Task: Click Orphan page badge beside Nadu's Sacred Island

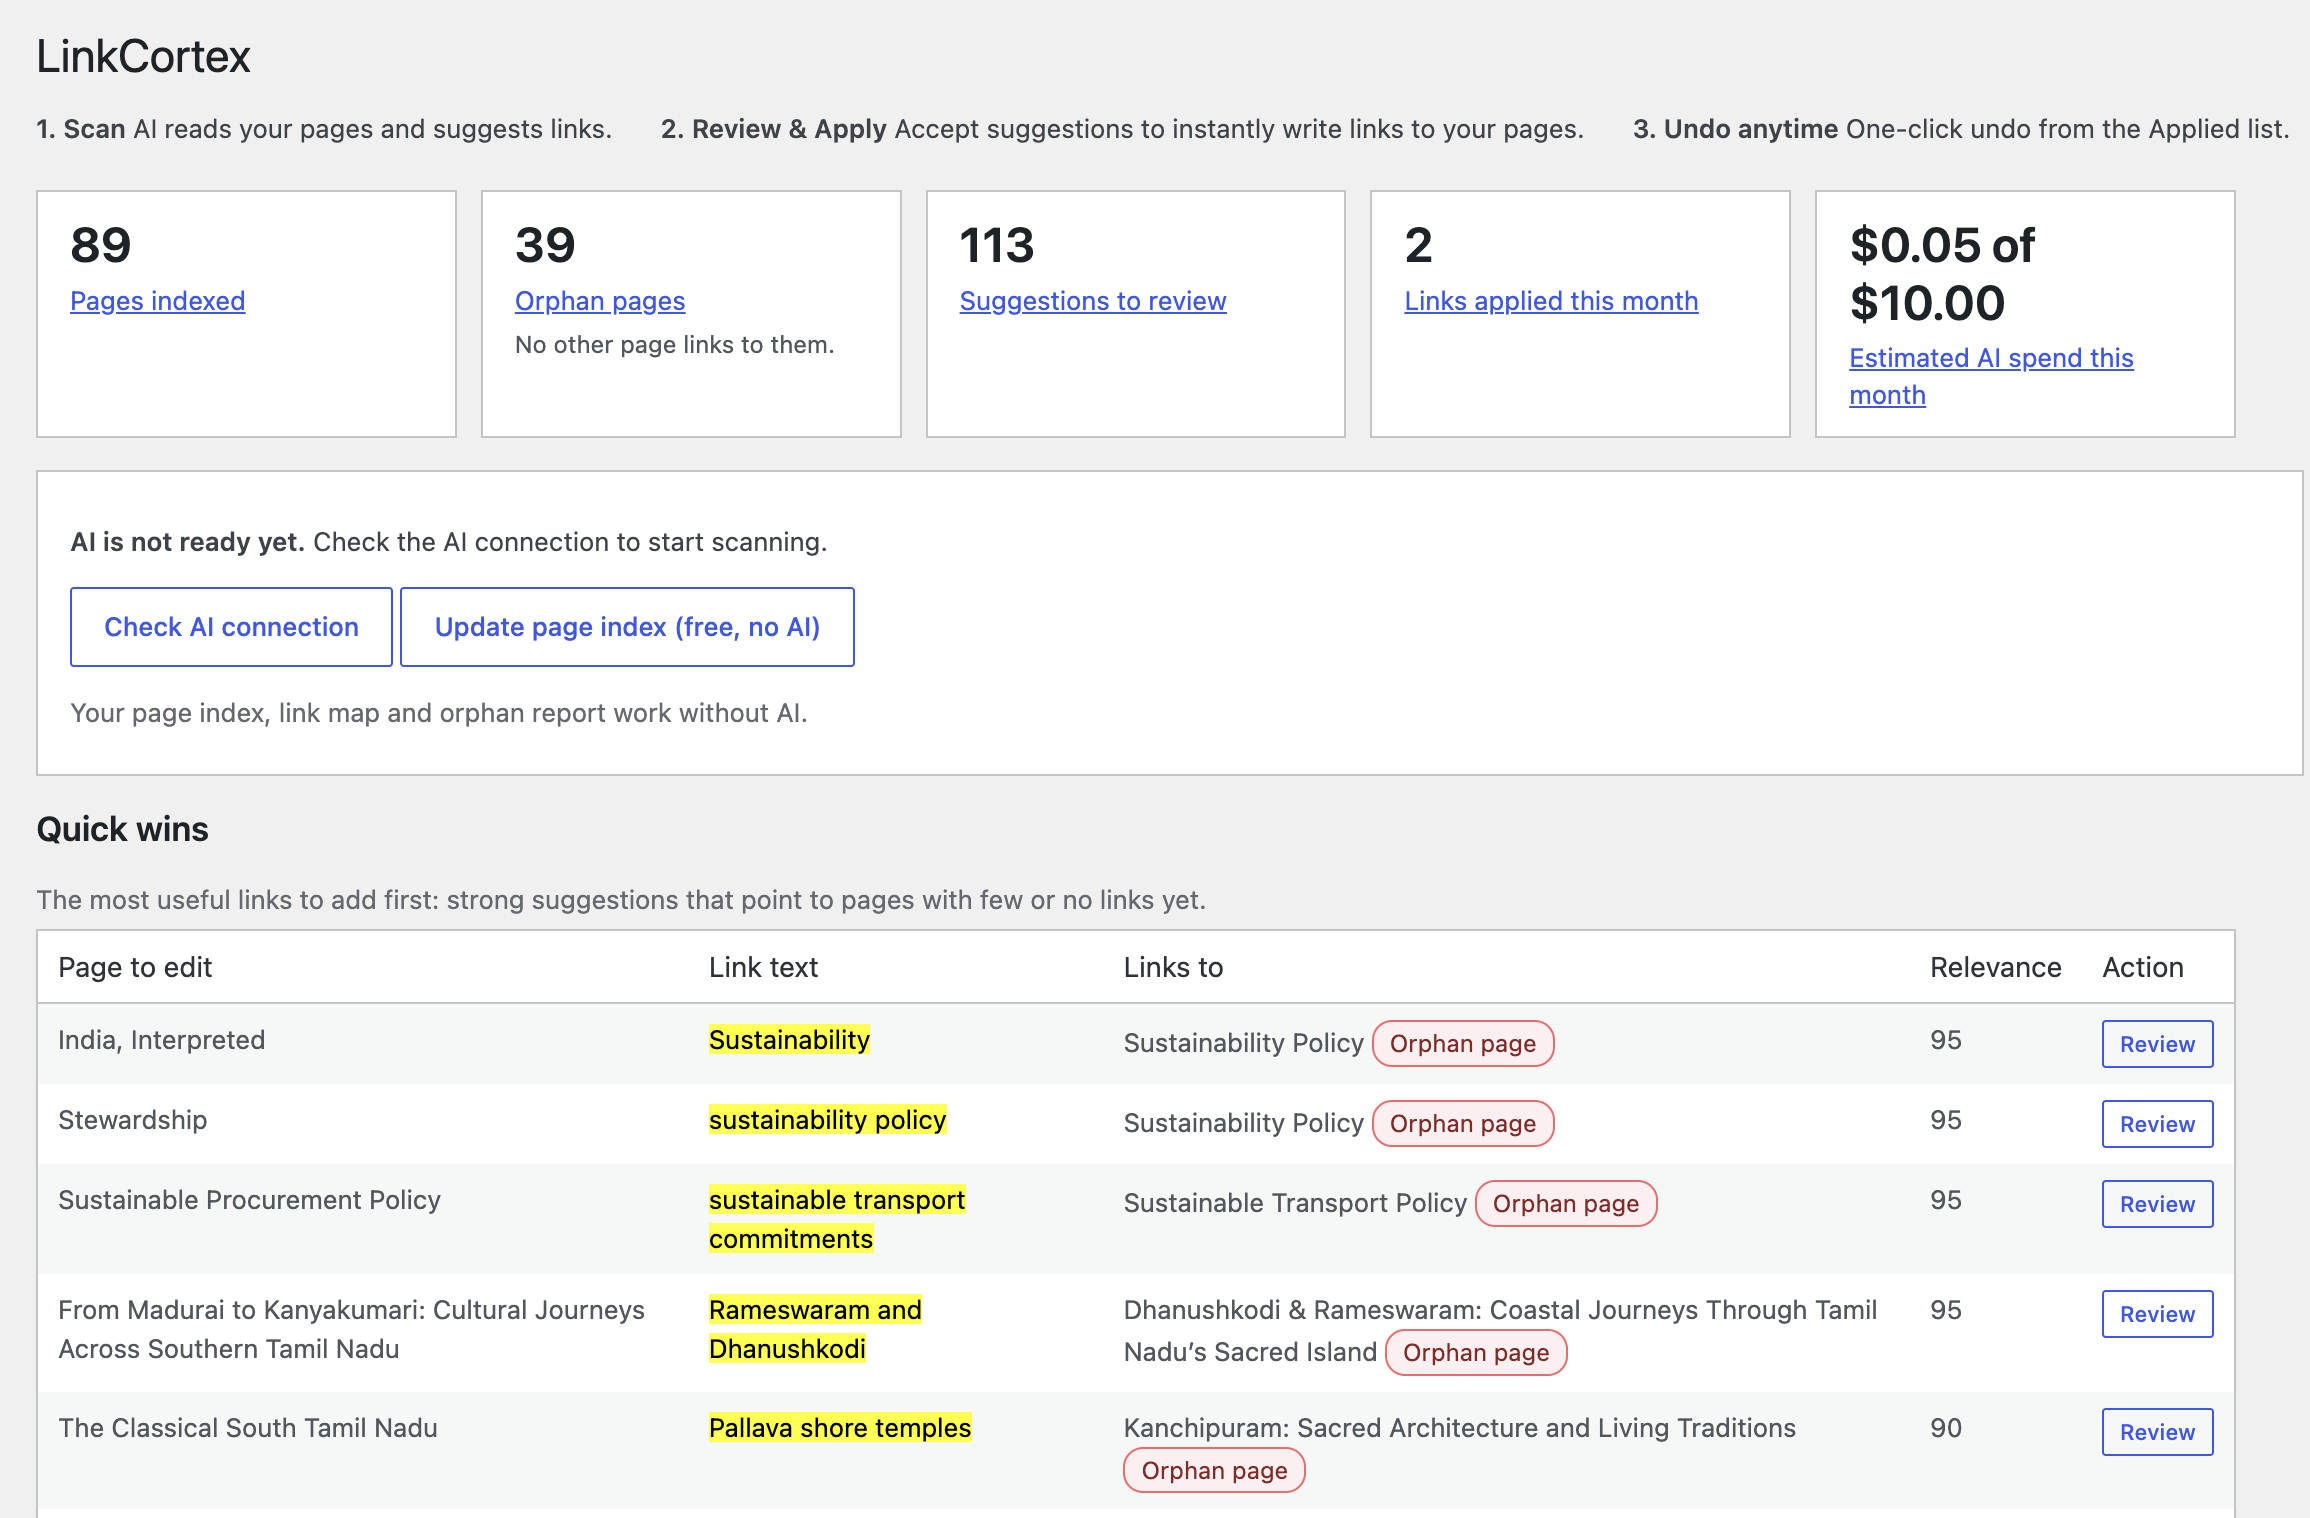Action: point(1475,1353)
